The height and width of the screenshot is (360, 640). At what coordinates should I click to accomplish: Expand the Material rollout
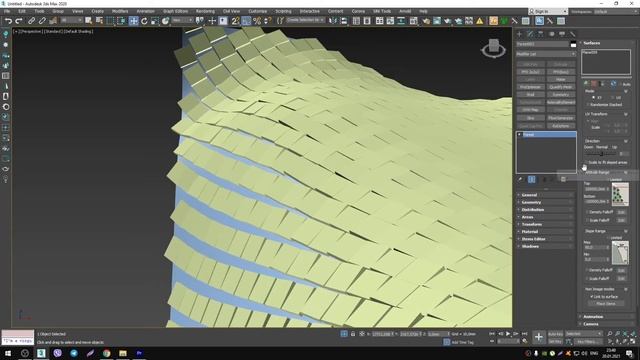point(545,232)
